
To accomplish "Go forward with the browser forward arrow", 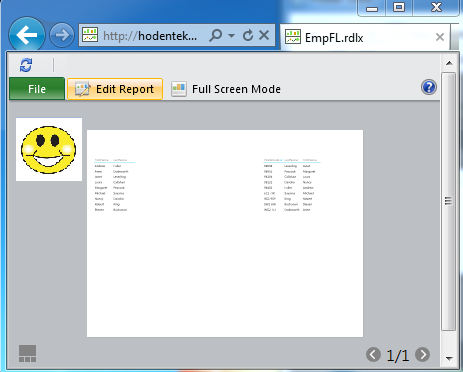I will 62,35.
